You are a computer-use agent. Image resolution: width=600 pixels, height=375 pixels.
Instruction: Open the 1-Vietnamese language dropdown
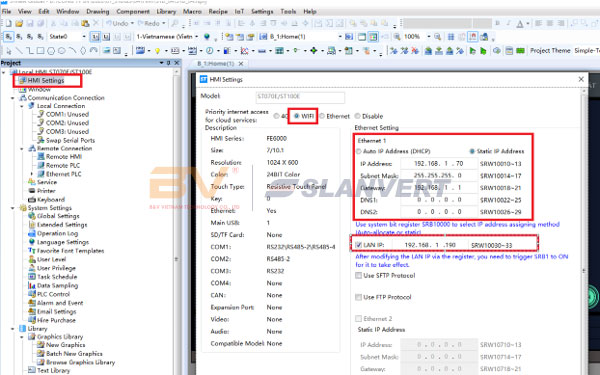[x=197, y=37]
